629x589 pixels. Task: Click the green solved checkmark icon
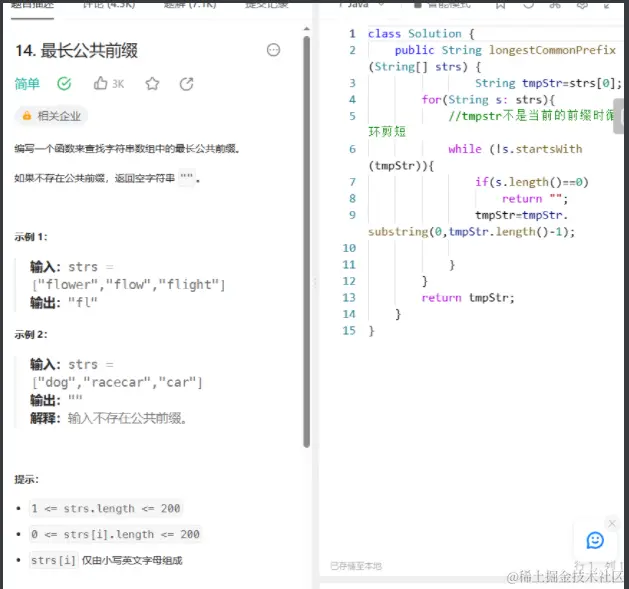click(x=64, y=84)
